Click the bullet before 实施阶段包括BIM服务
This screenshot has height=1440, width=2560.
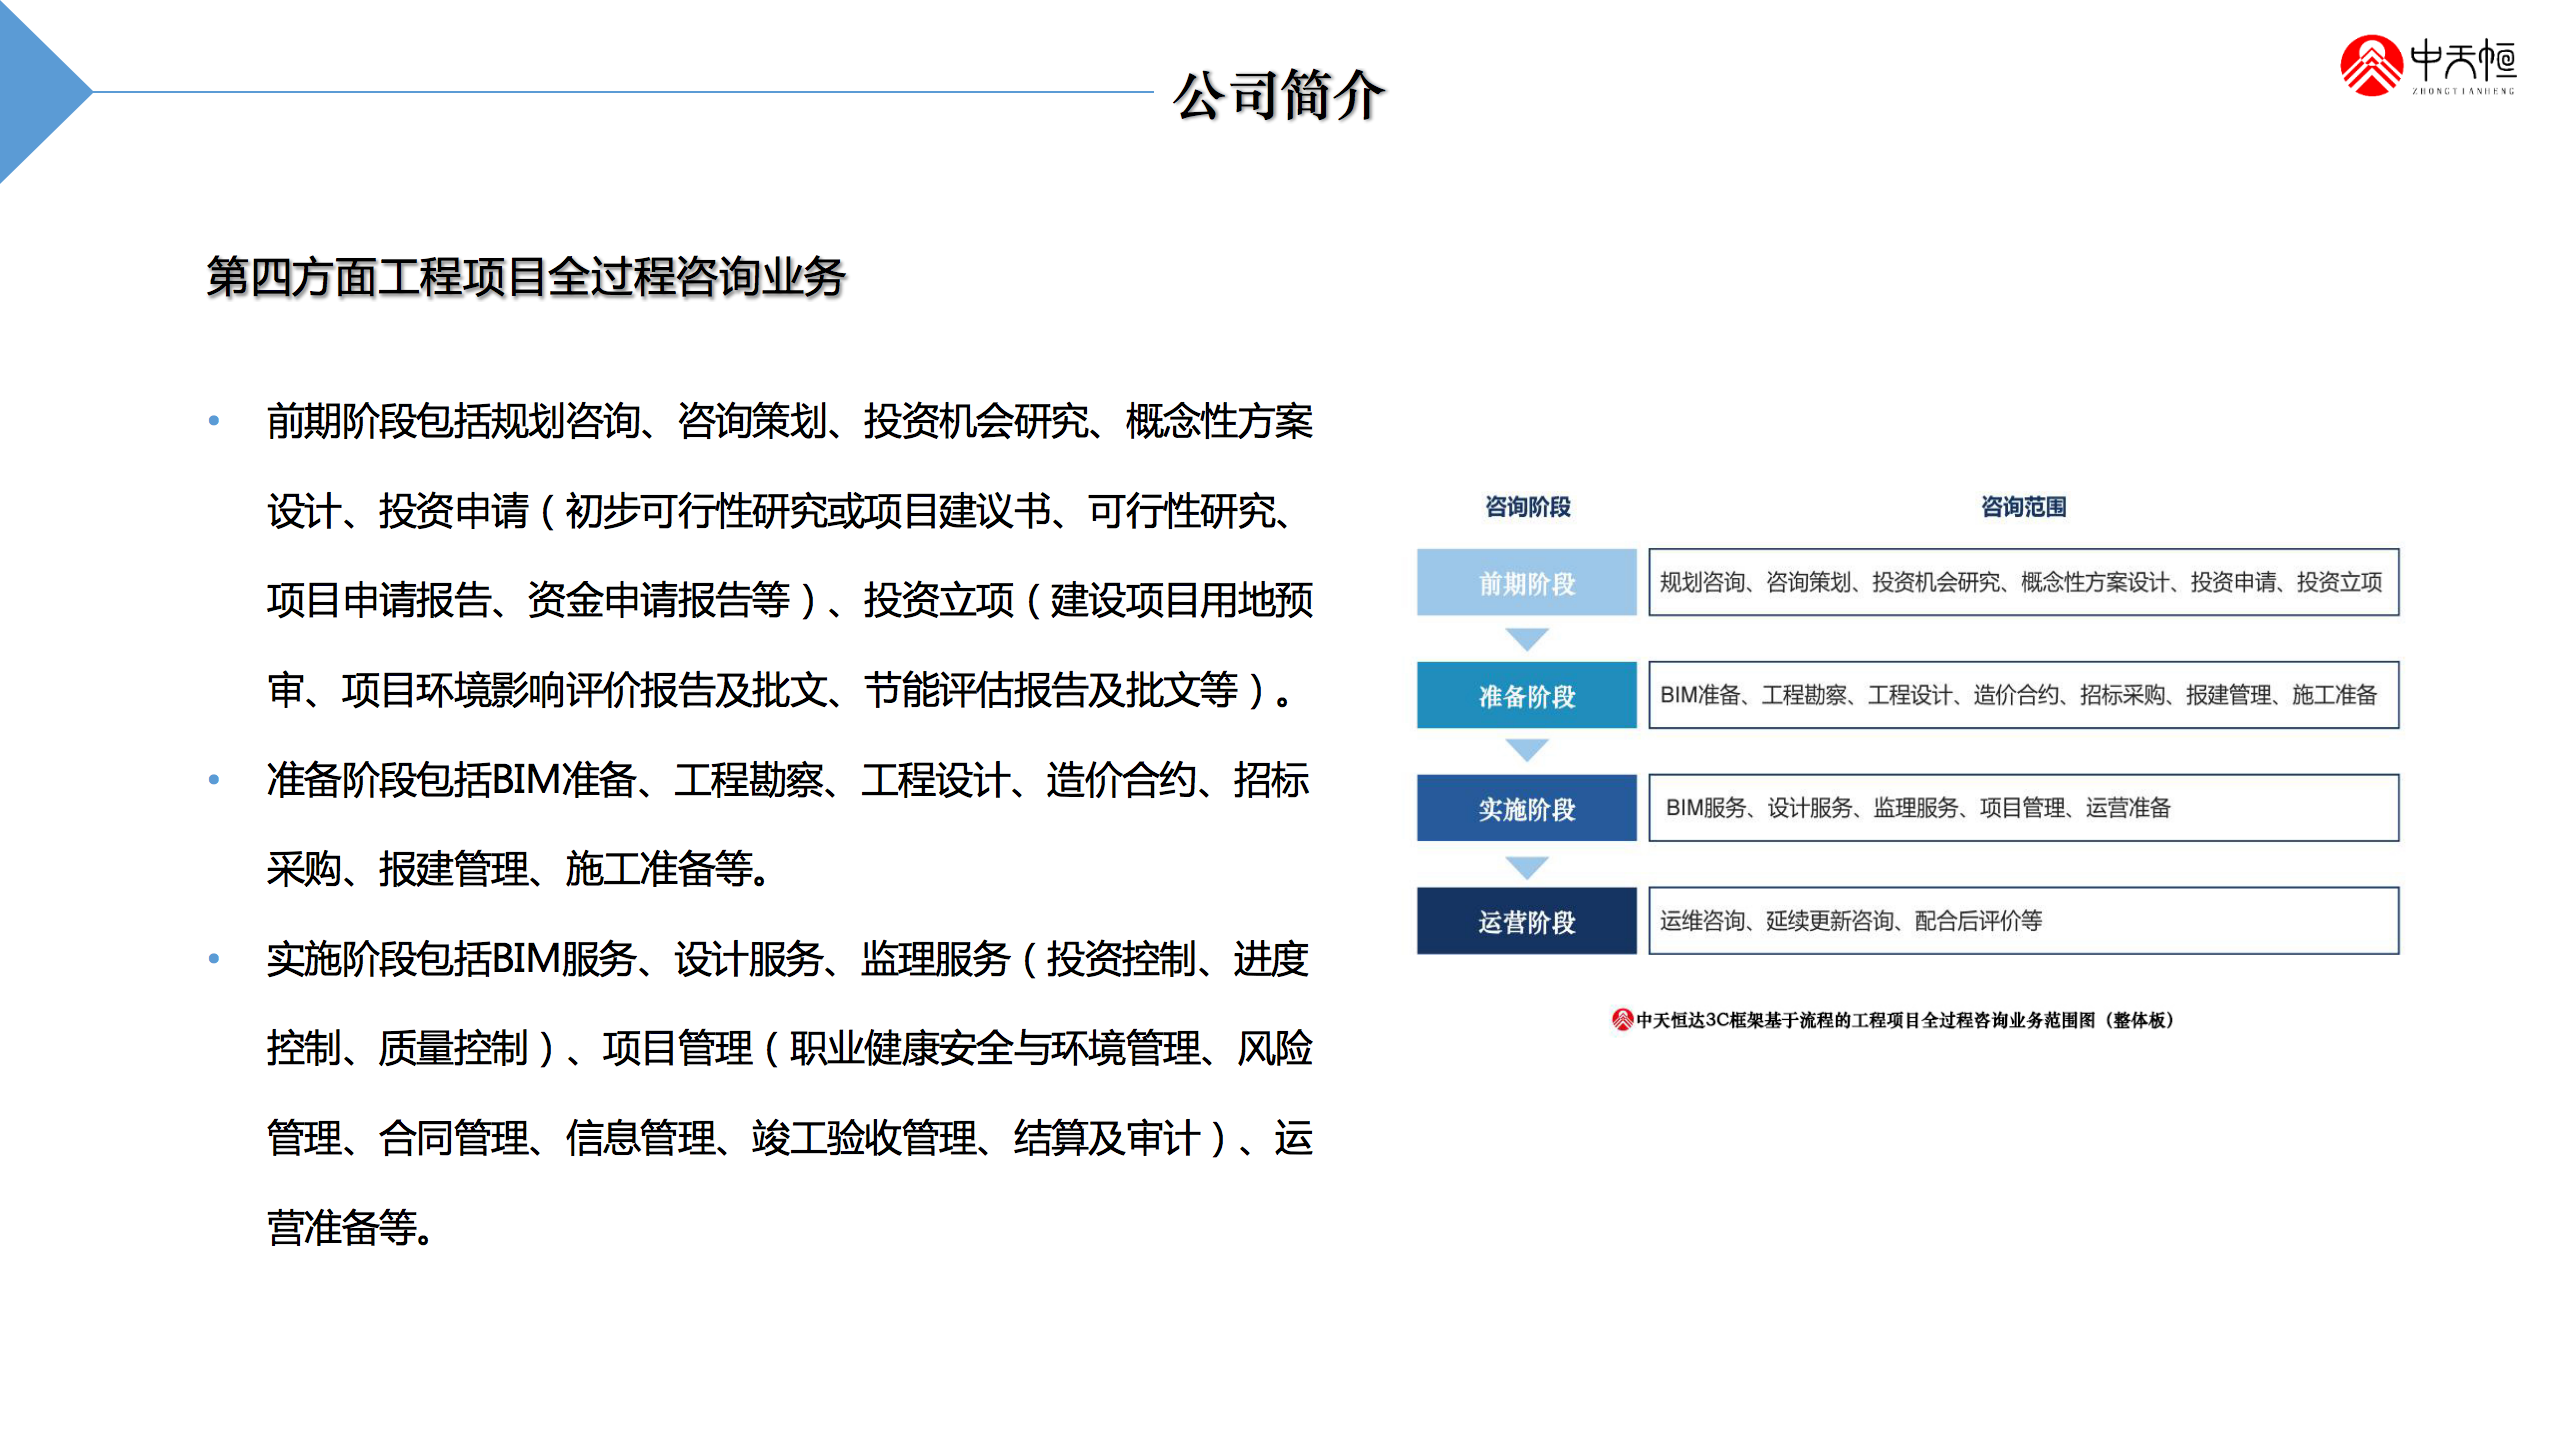click(214, 959)
